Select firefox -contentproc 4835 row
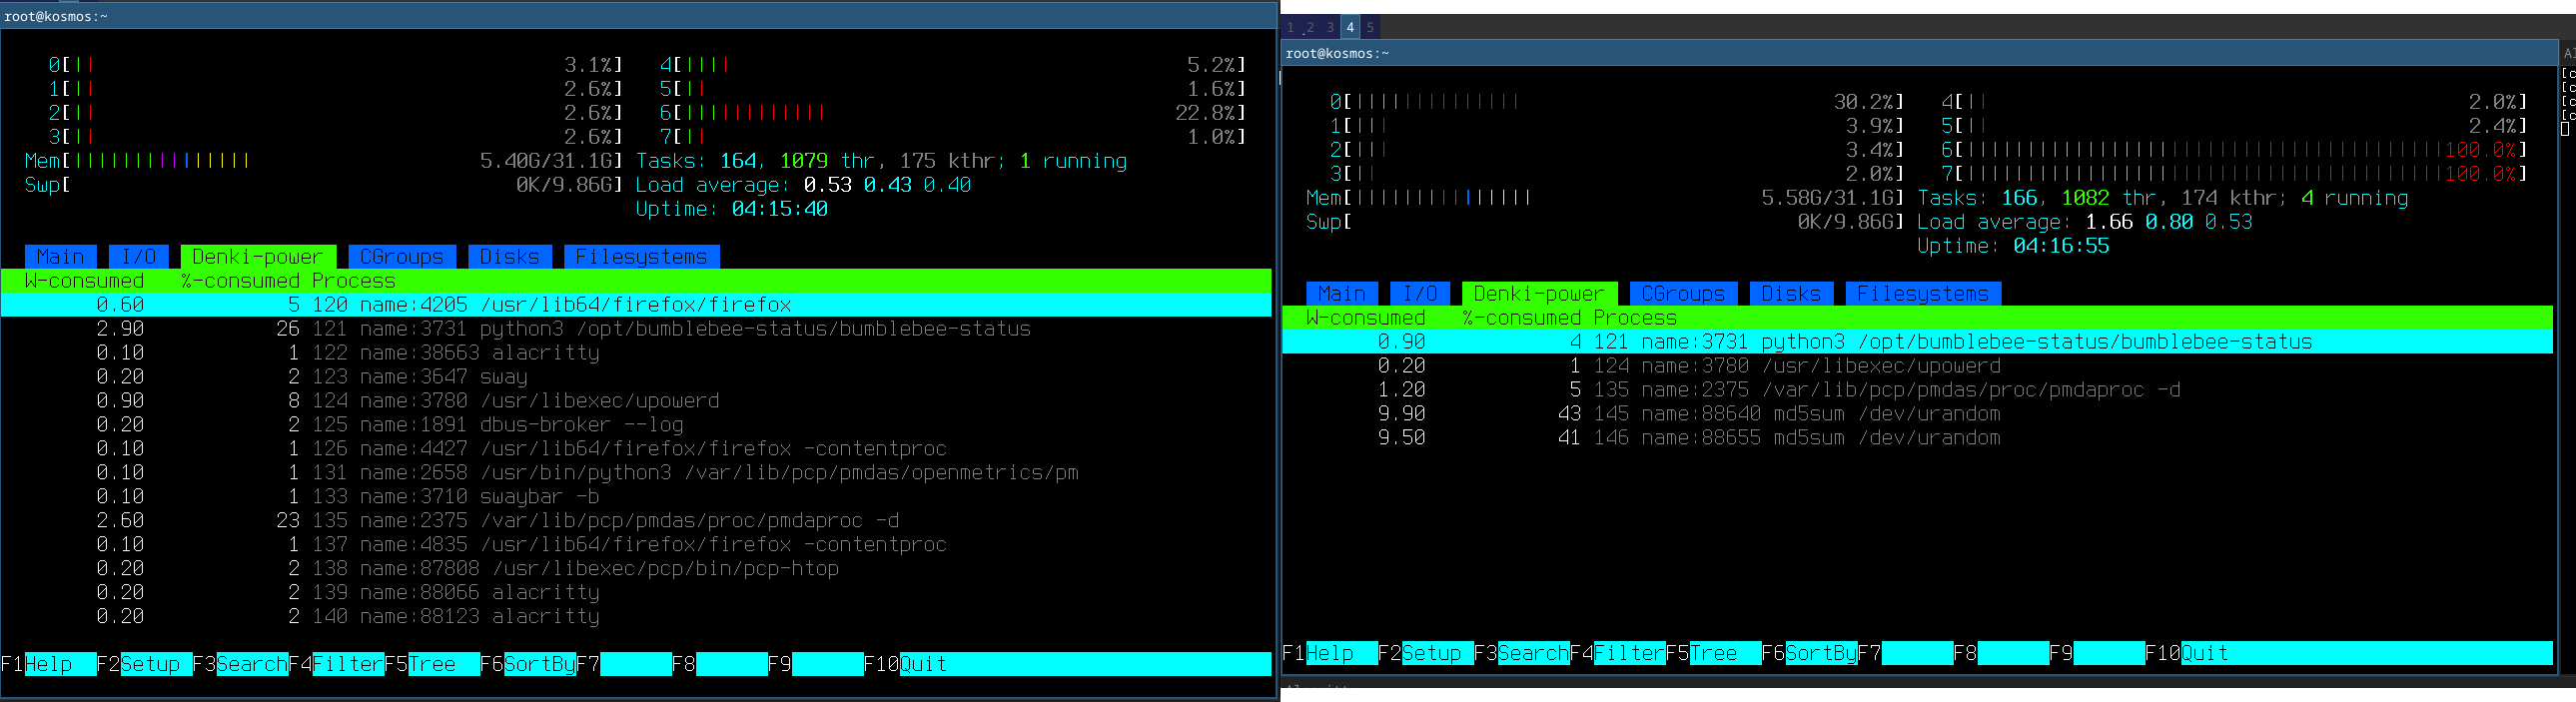This screenshot has height=702, width=2576. (636, 545)
